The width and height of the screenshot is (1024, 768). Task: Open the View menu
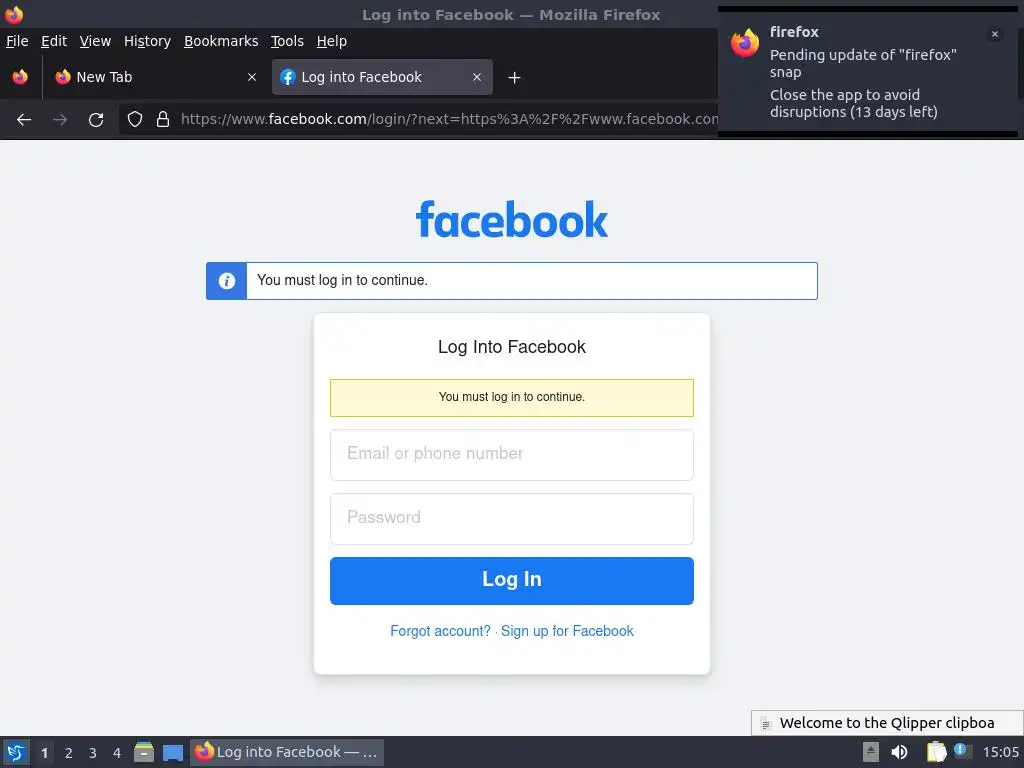pos(95,41)
